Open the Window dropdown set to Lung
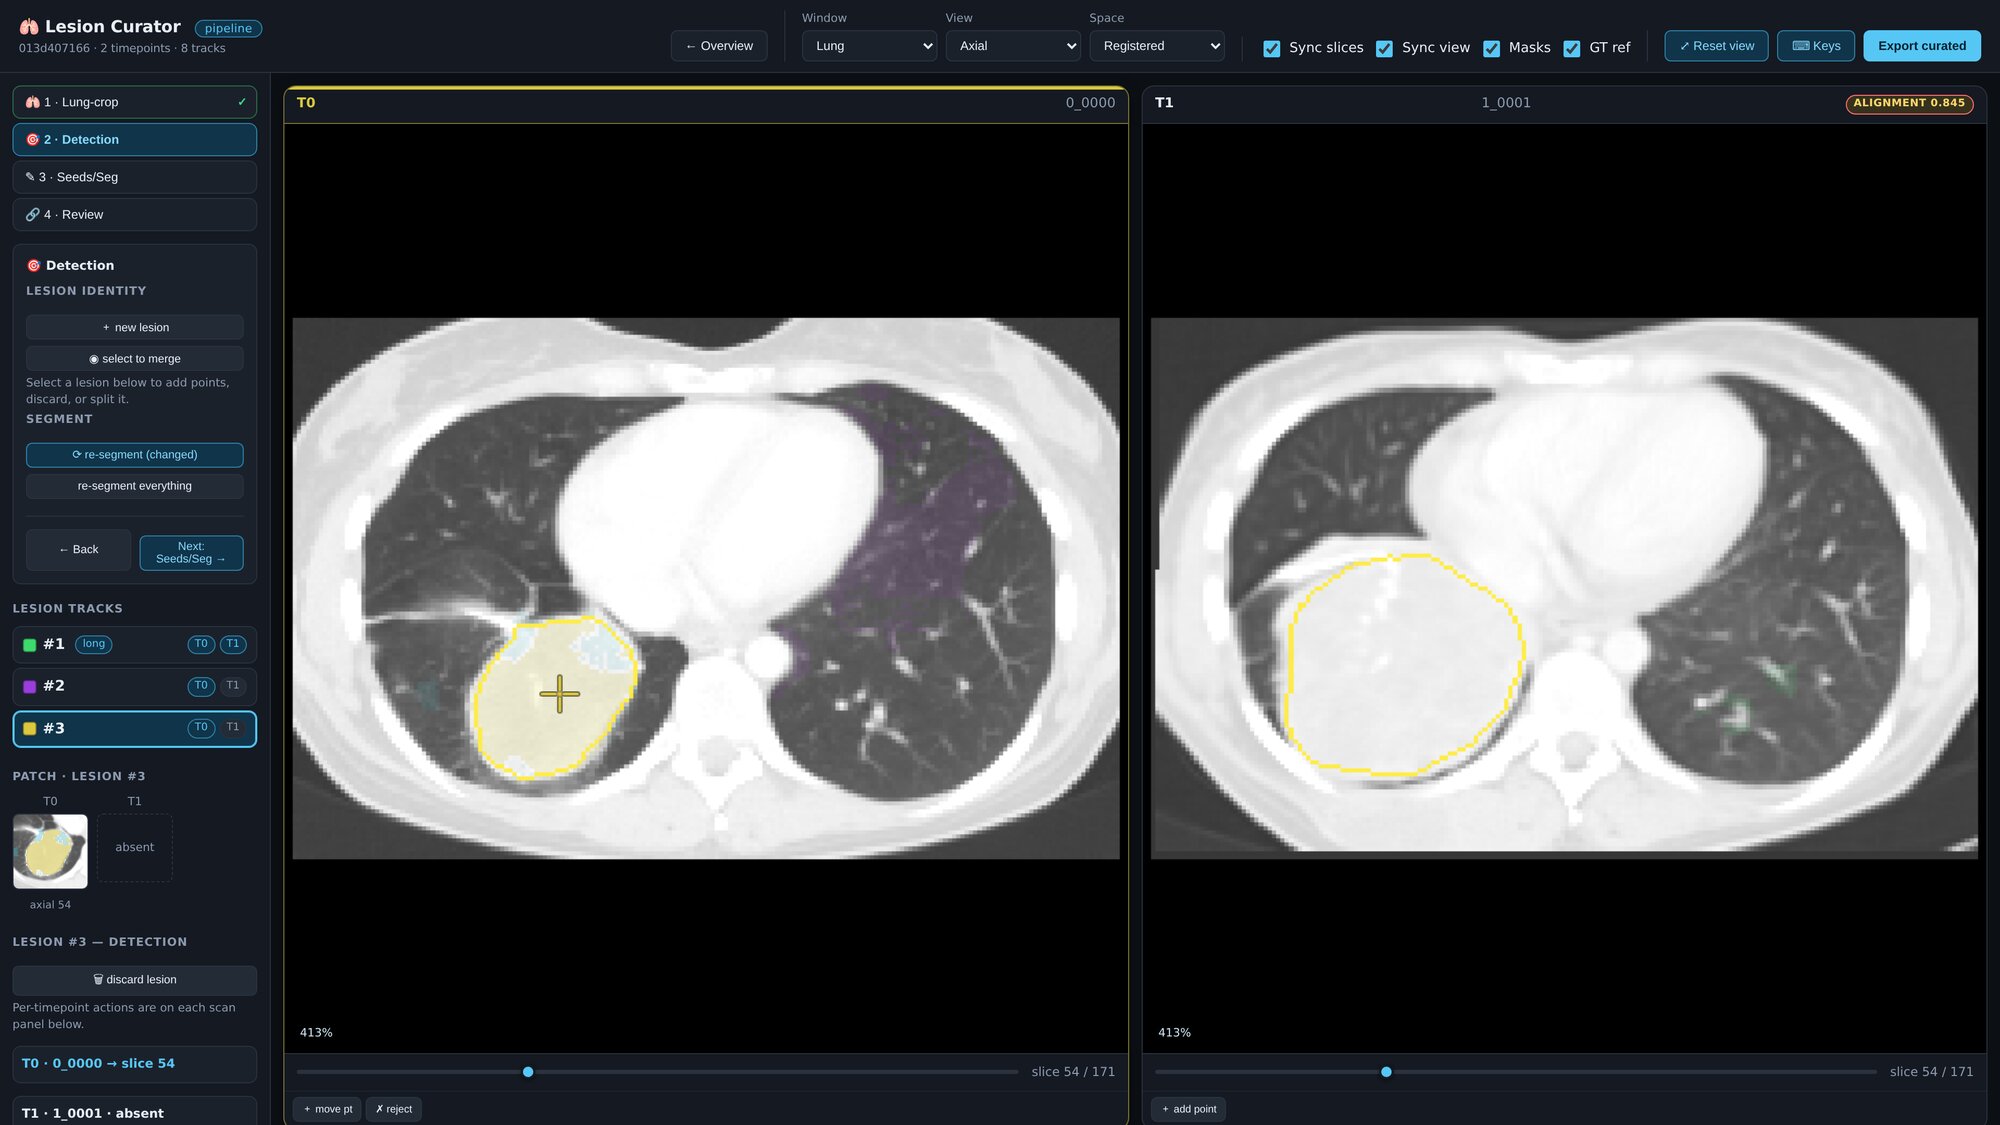Viewport: 2000px width, 1125px height. click(869, 46)
